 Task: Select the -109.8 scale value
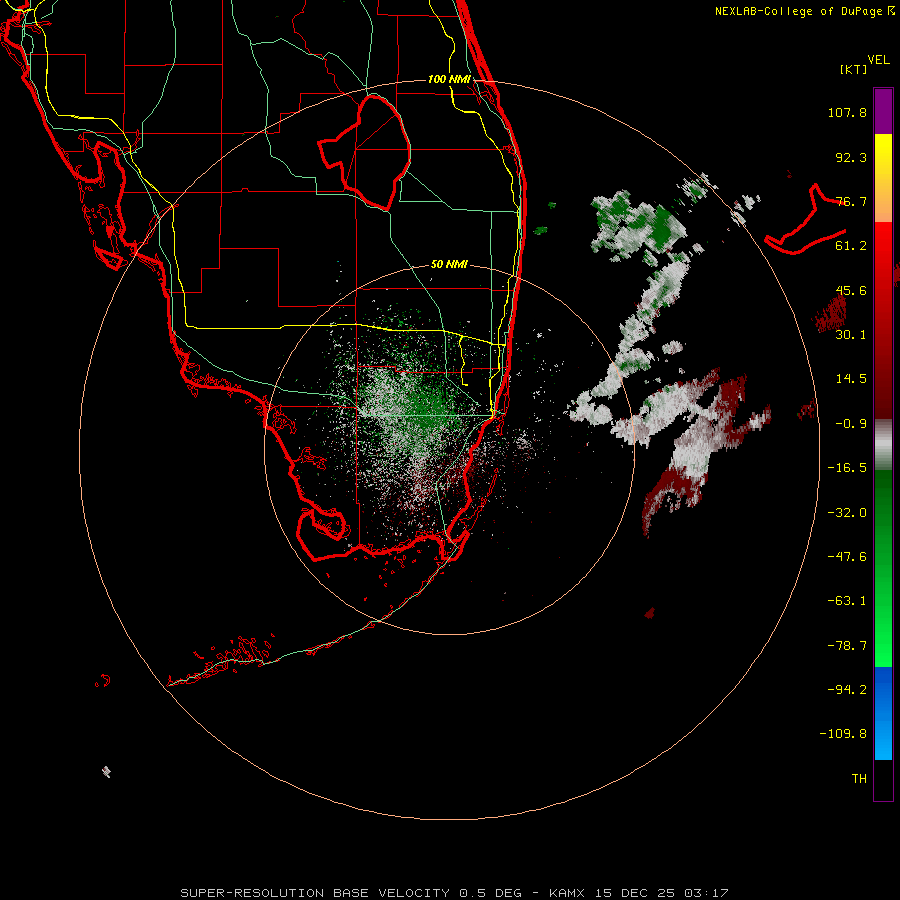click(x=843, y=734)
